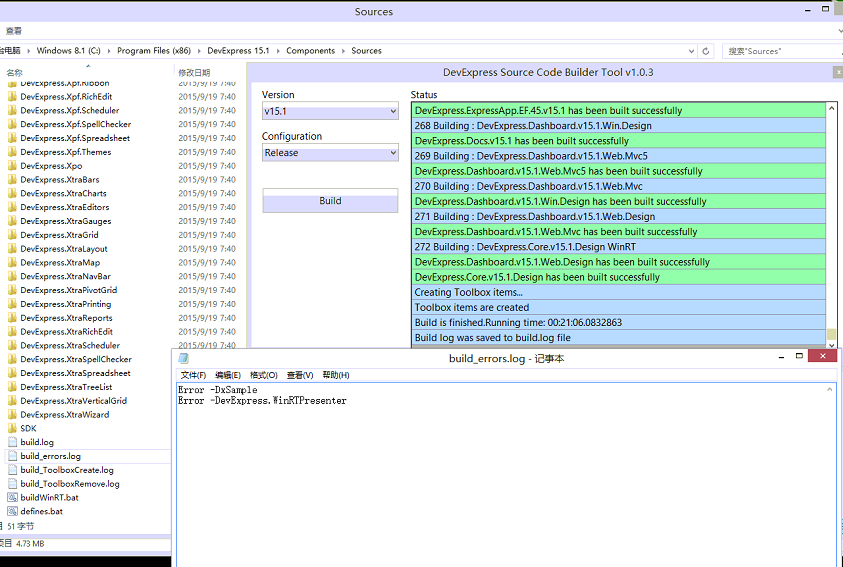Select the DevExpress.XtraPrinting folder icon
The width and height of the screenshot is (843, 567).
(12, 304)
